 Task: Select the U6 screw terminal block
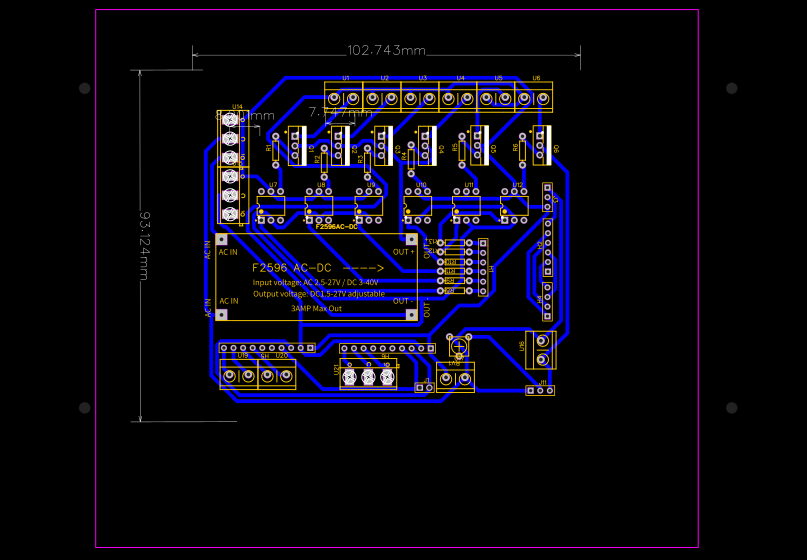coord(534,97)
